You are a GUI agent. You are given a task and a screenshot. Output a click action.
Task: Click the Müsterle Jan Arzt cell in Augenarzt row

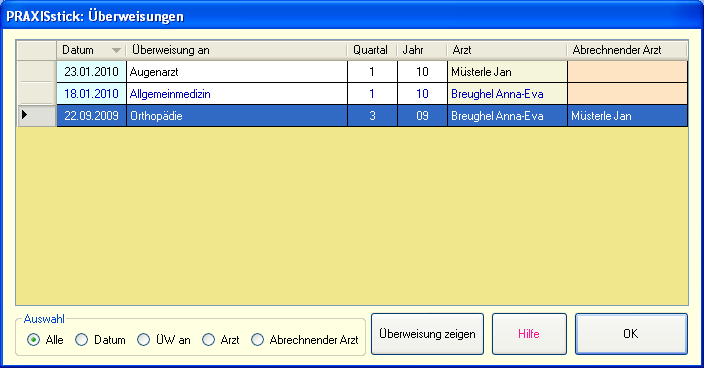pyautogui.click(x=507, y=72)
